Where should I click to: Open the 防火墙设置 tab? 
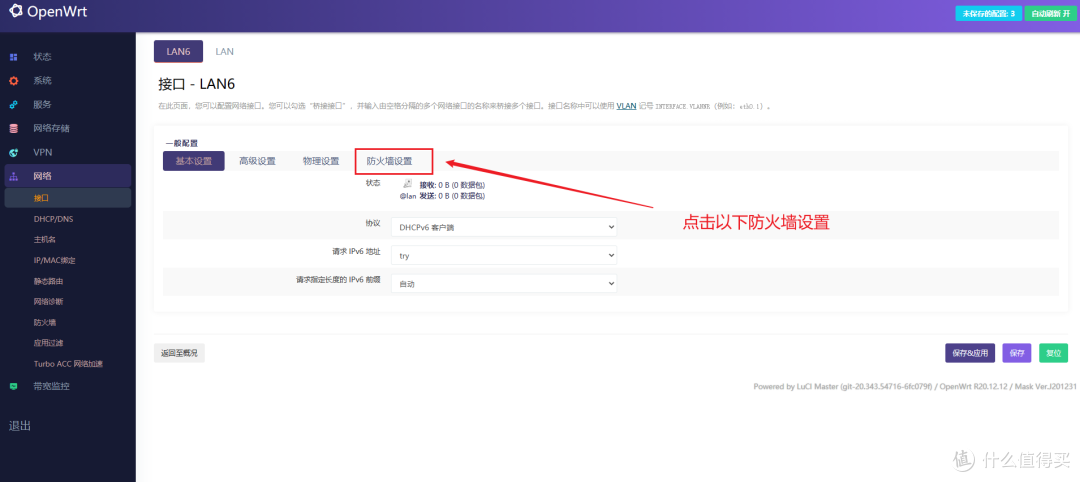(x=389, y=161)
